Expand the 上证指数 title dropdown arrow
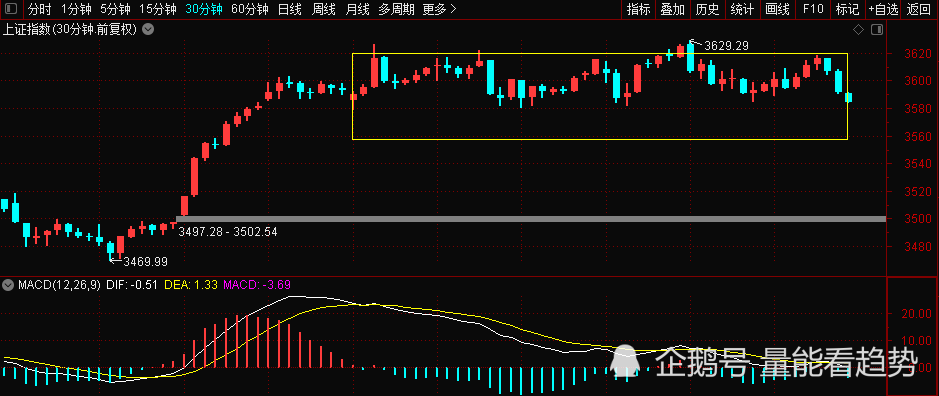The height and width of the screenshot is (396, 939). point(148,29)
